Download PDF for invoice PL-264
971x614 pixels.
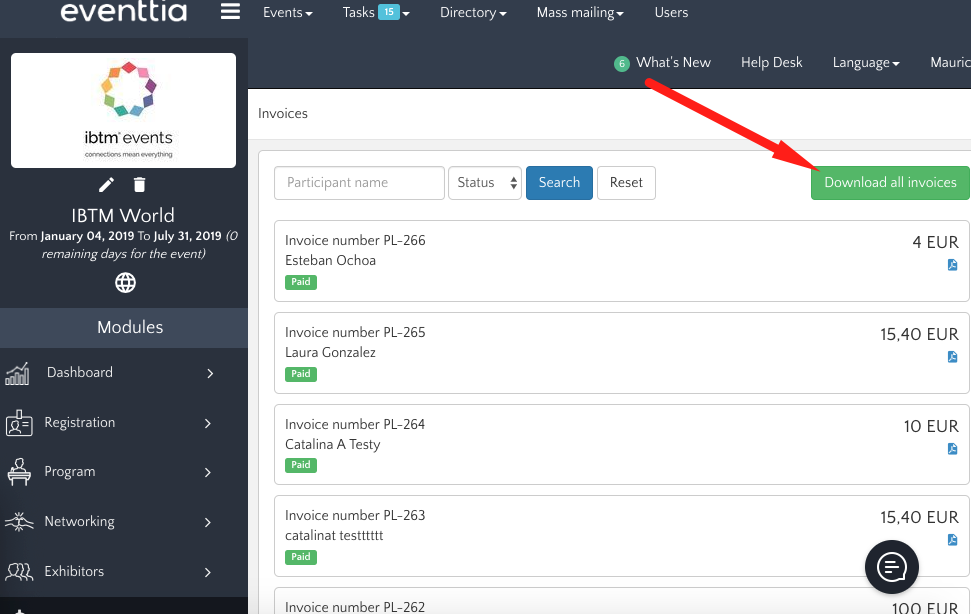point(952,449)
